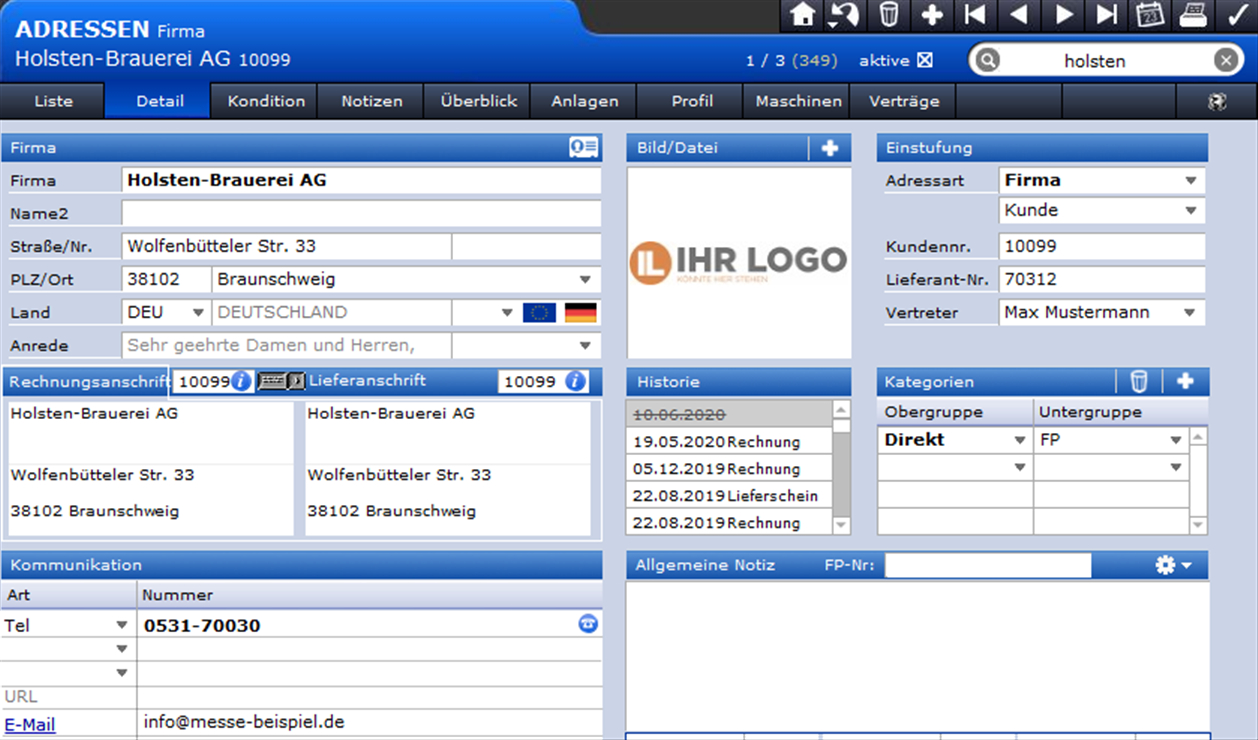Viewport: 1258px width, 740px height.
Task: Open the Adressart Firma dropdown
Action: [1191, 180]
